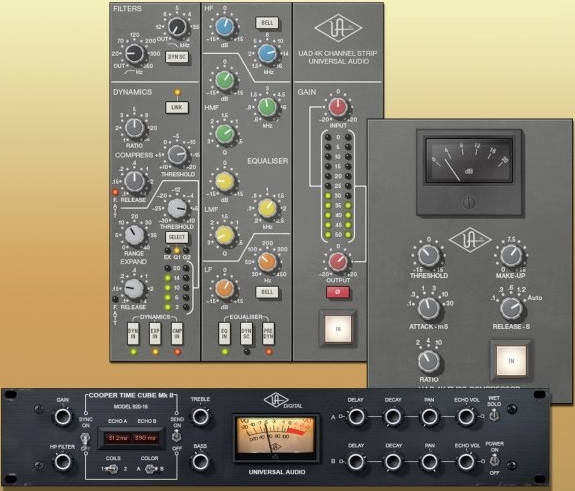Toggle the LINK button in Dynamics
This screenshot has height=491, width=575.
(177, 107)
